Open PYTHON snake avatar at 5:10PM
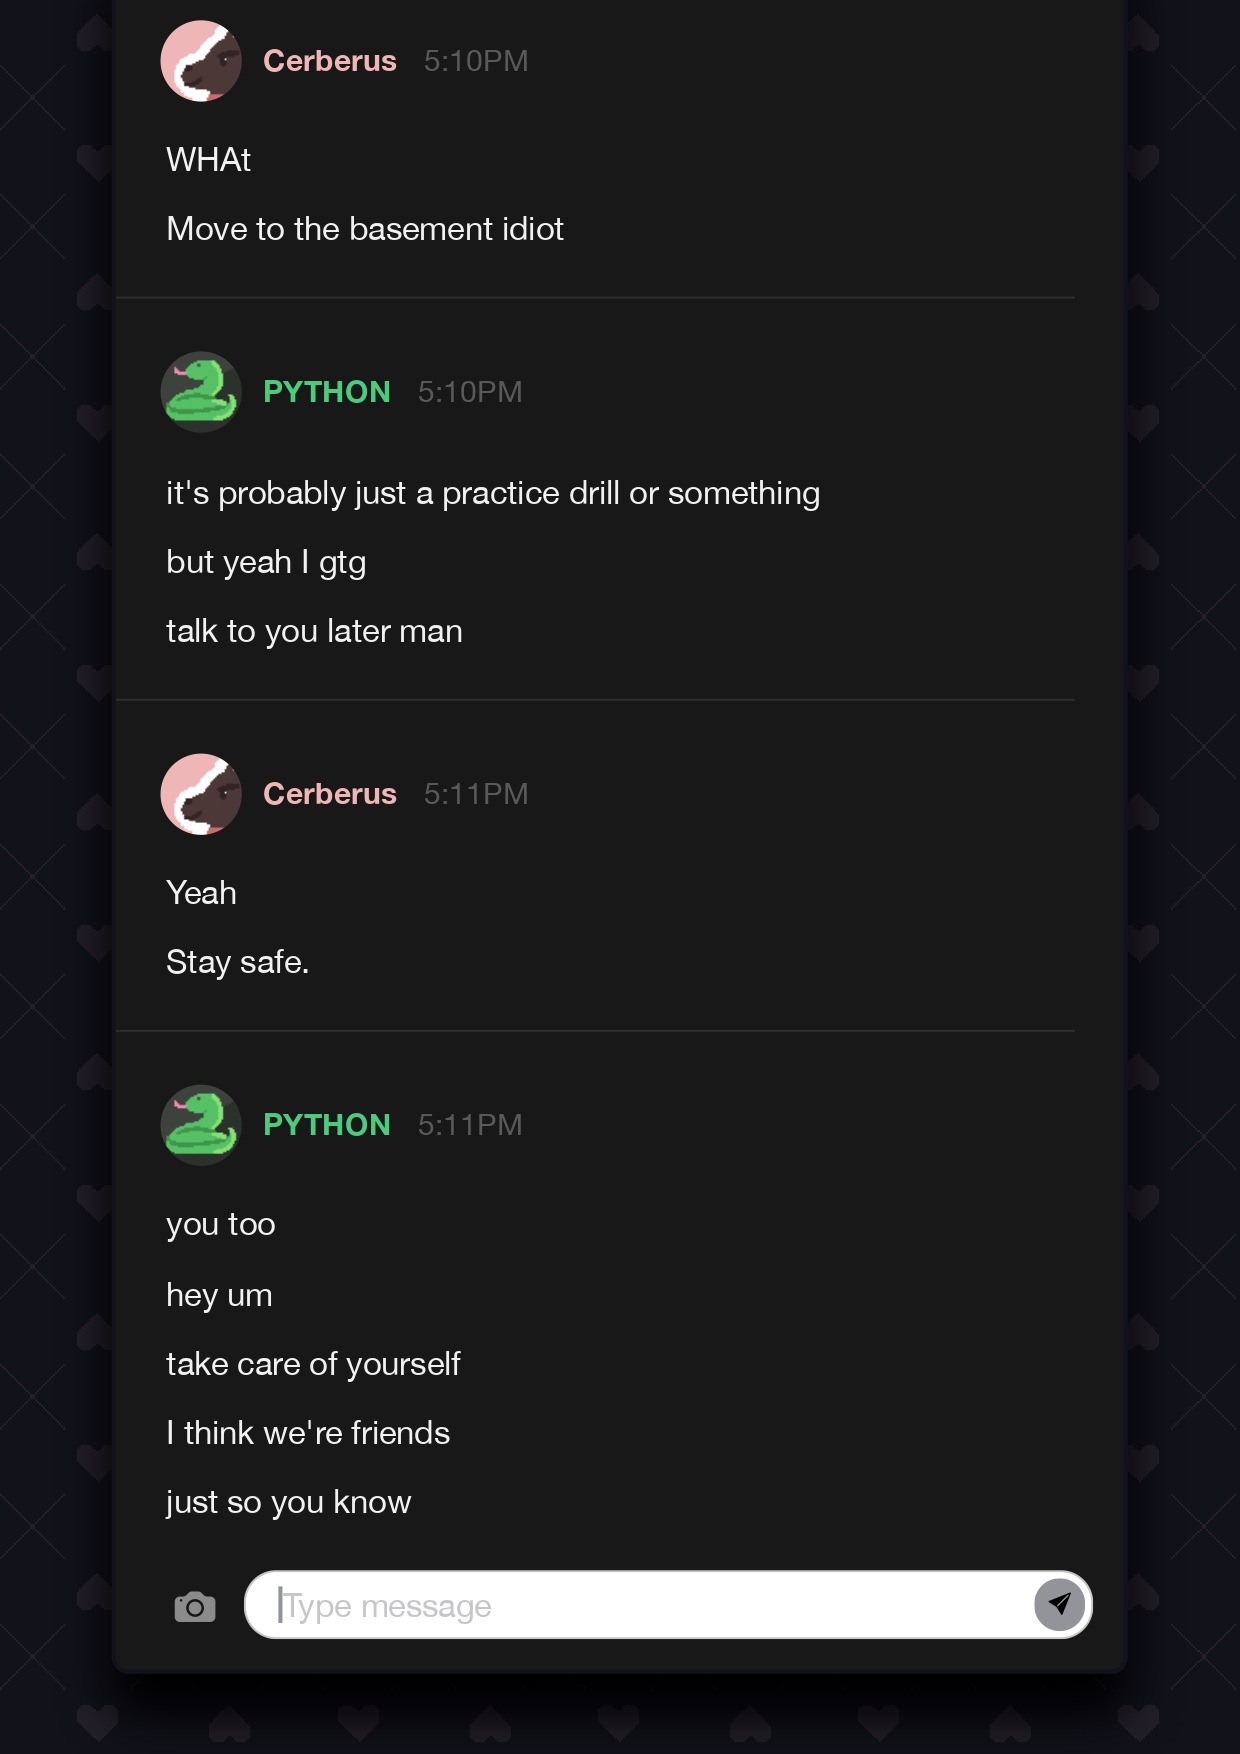This screenshot has height=1754, width=1240. (201, 392)
